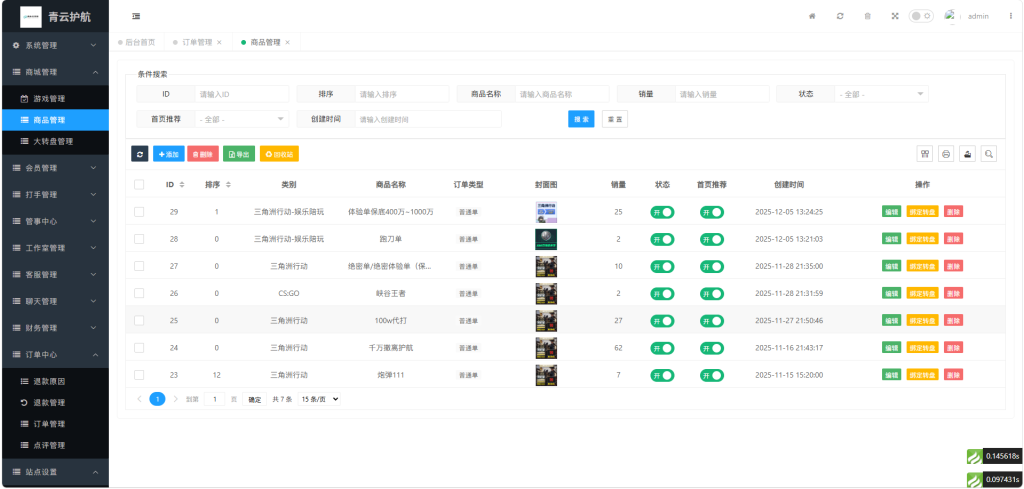The image size is (1024, 489).
Task: Open the admin user avatar menu
Action: click(950, 16)
